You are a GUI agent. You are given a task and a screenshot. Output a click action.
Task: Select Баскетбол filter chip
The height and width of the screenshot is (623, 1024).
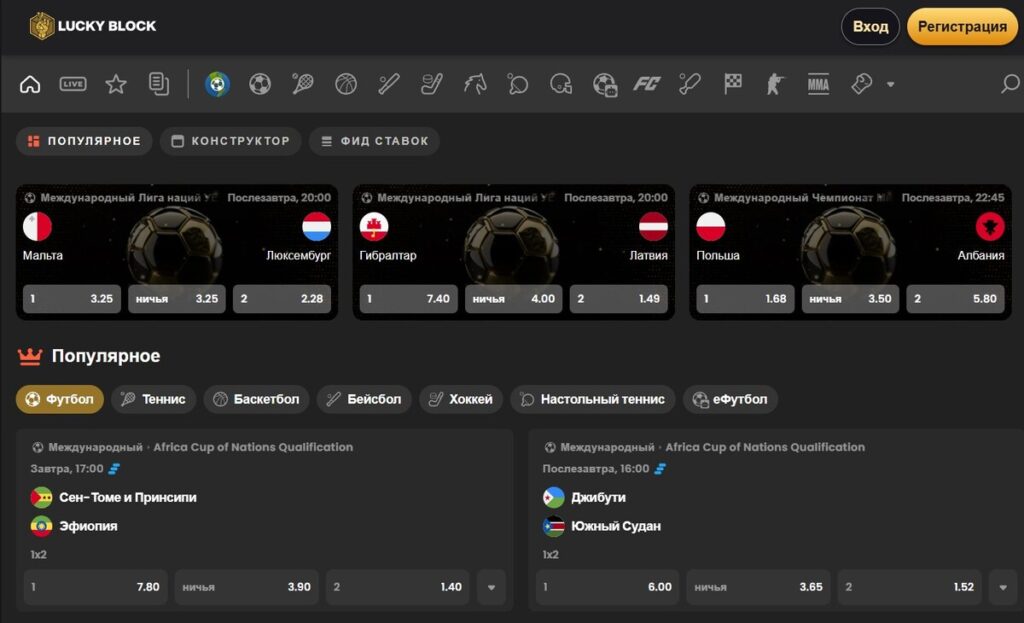(256, 399)
